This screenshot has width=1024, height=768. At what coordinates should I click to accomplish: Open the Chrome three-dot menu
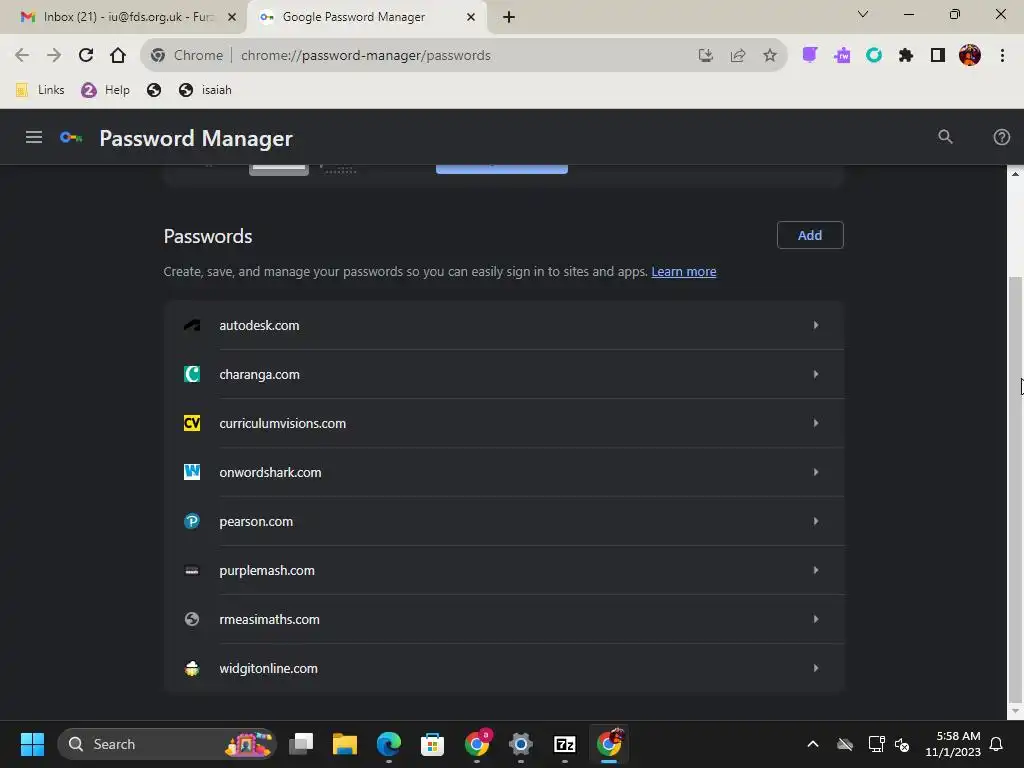tap(1002, 56)
